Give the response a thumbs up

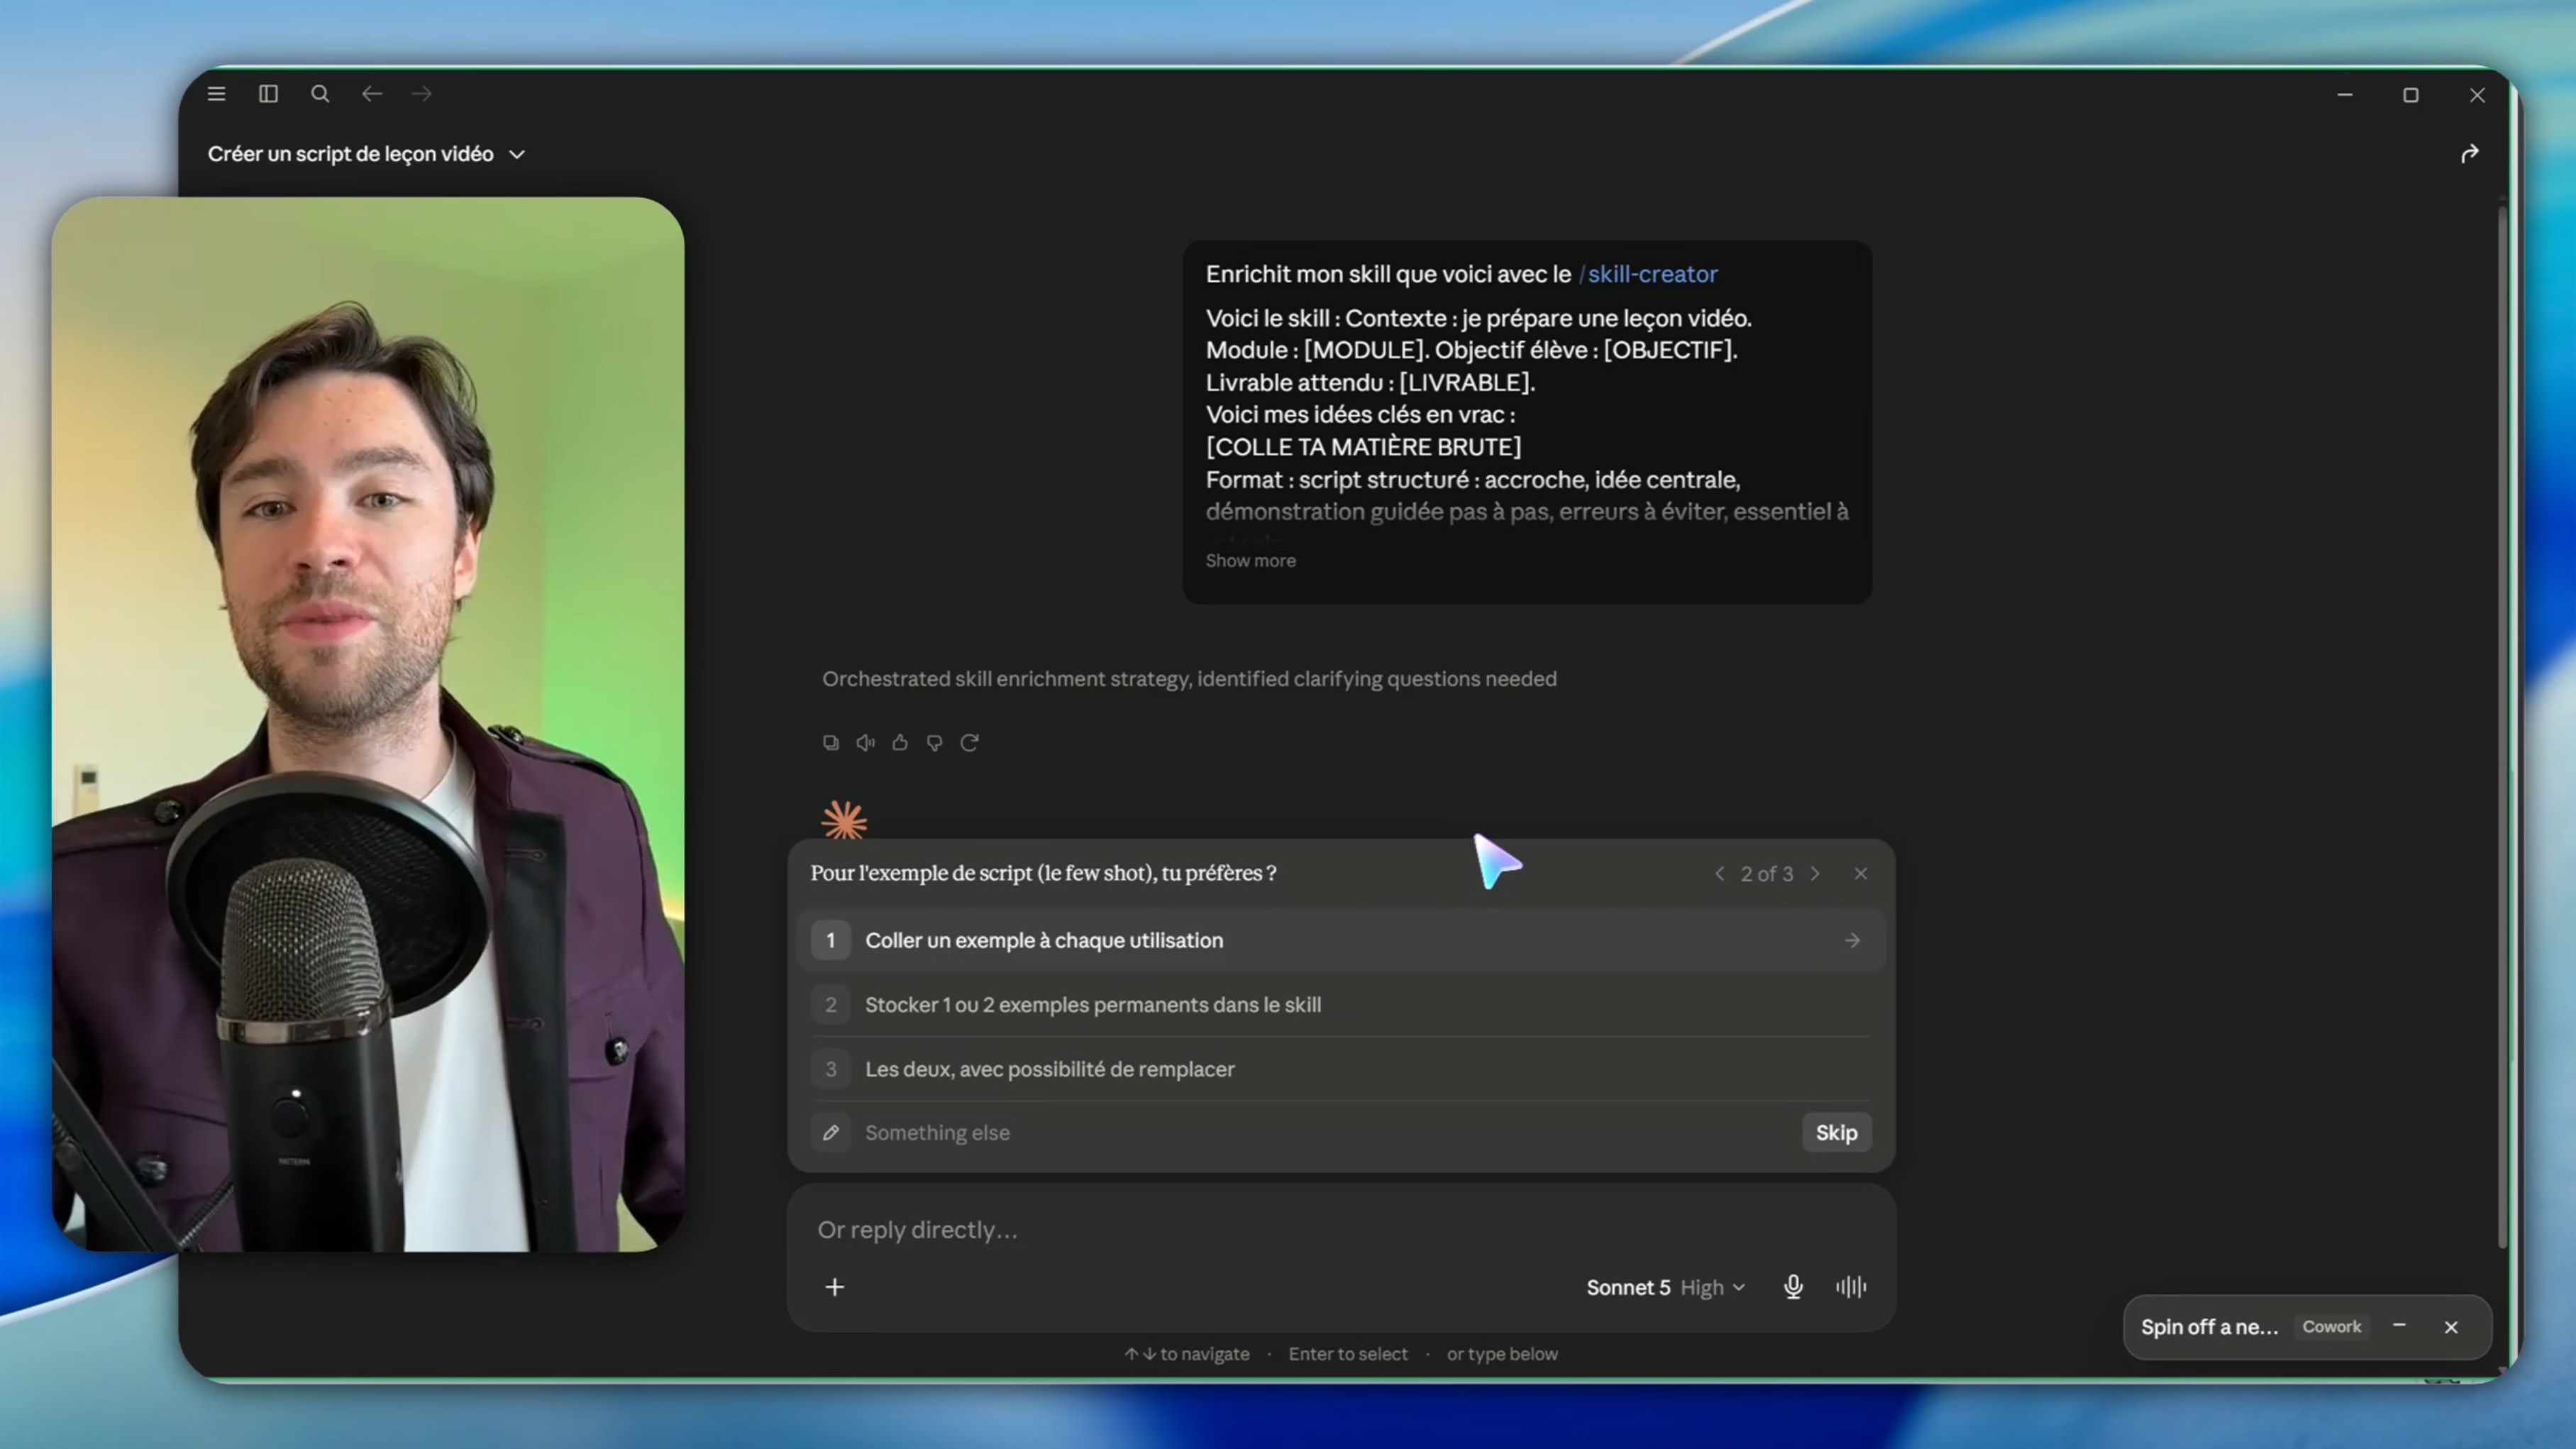point(900,743)
